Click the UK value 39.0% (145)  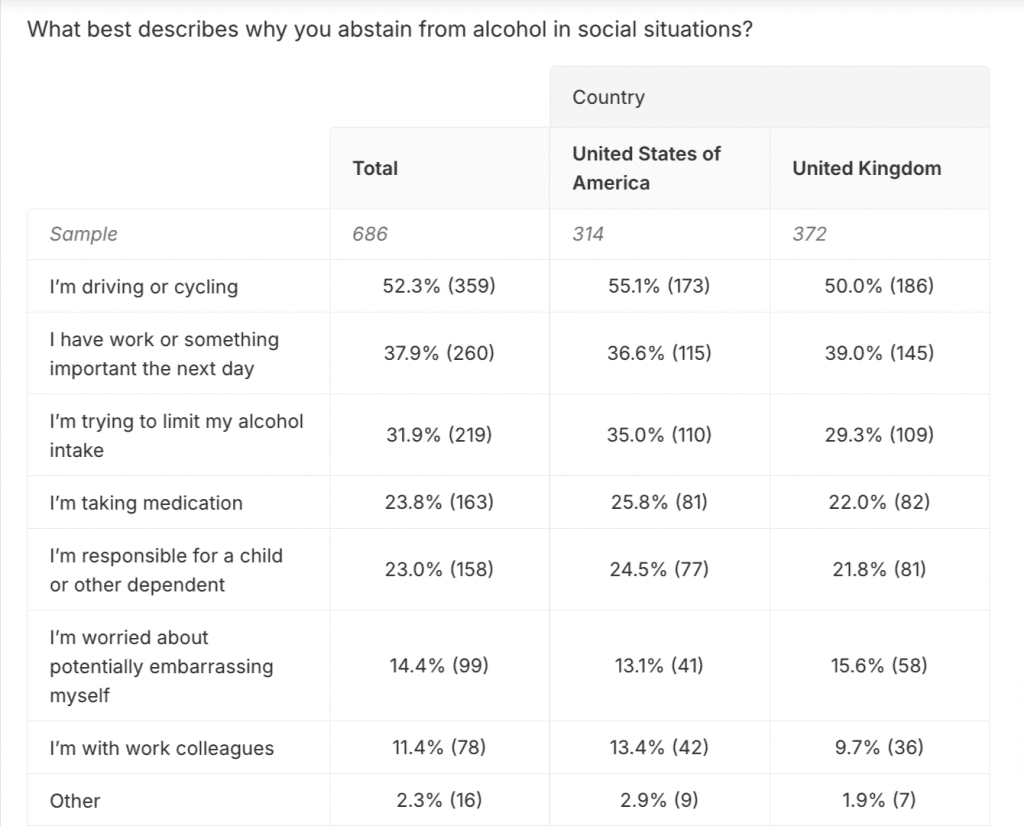[x=879, y=354]
